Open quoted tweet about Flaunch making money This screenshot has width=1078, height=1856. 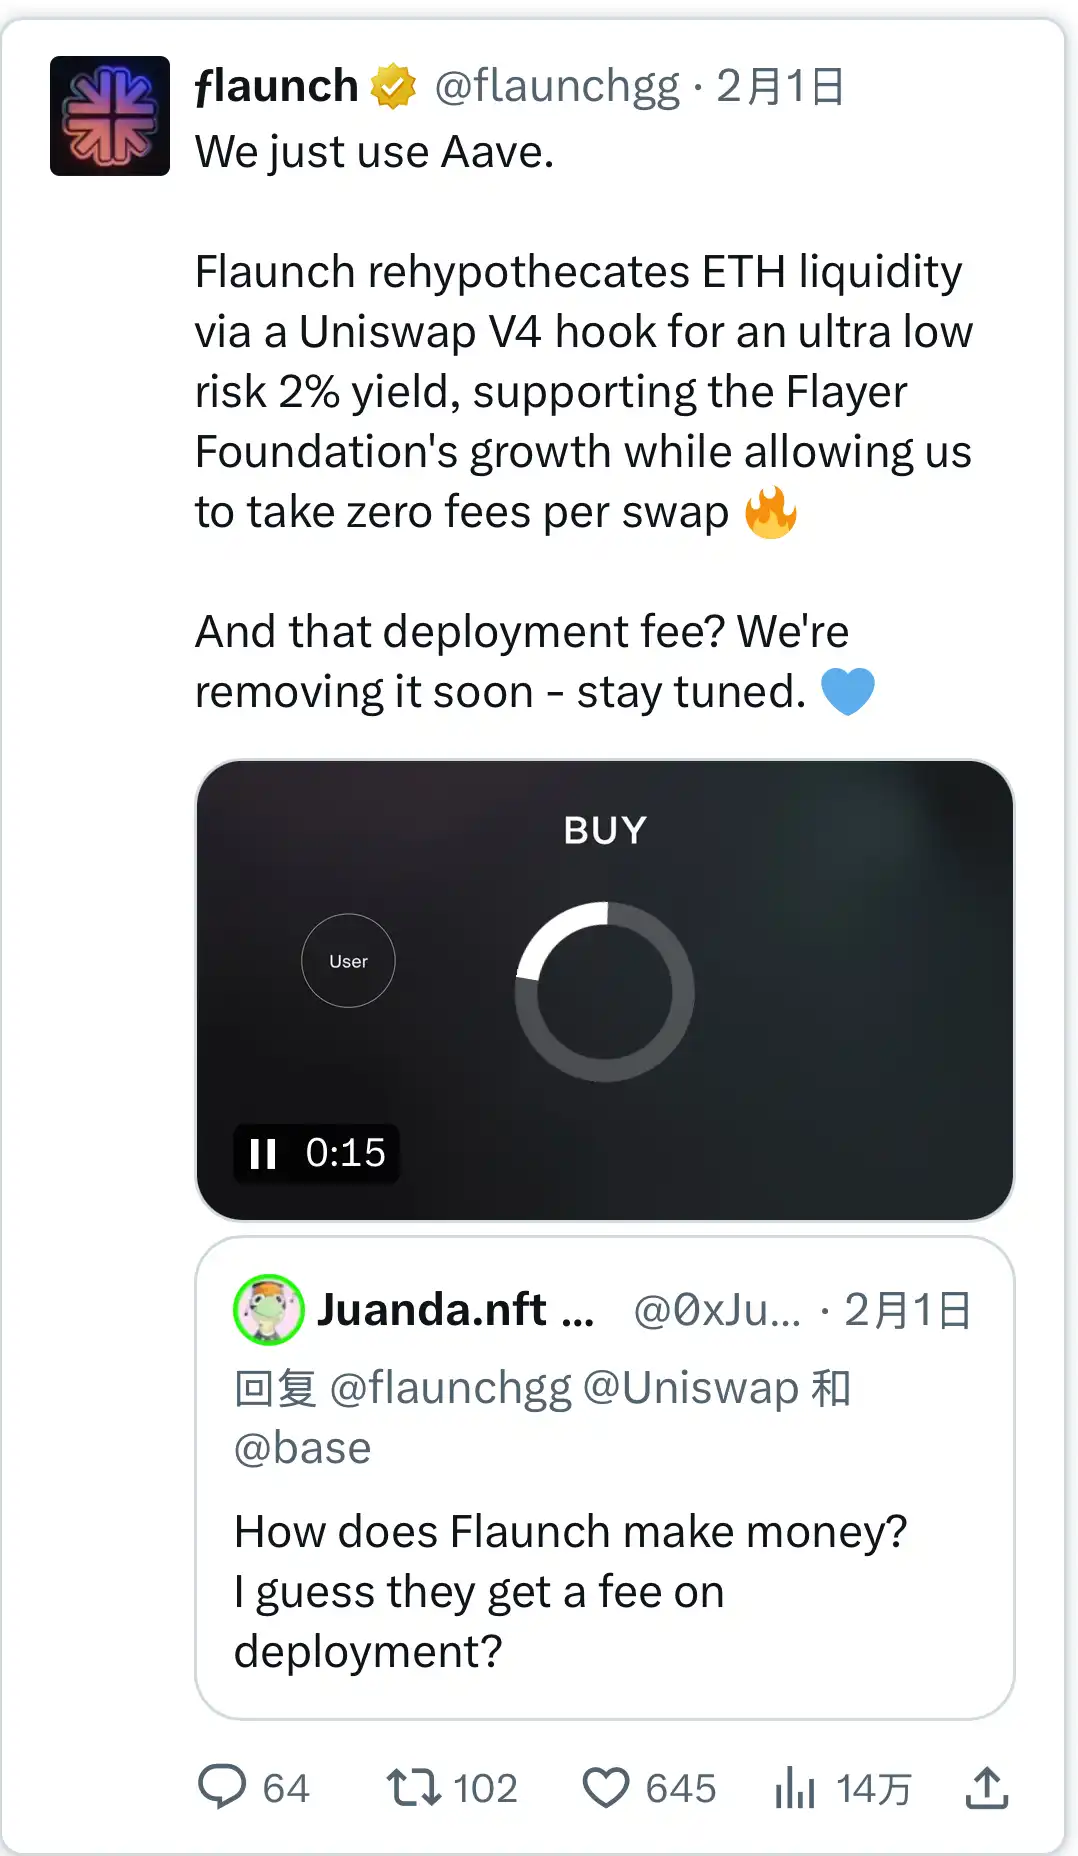click(x=604, y=1590)
